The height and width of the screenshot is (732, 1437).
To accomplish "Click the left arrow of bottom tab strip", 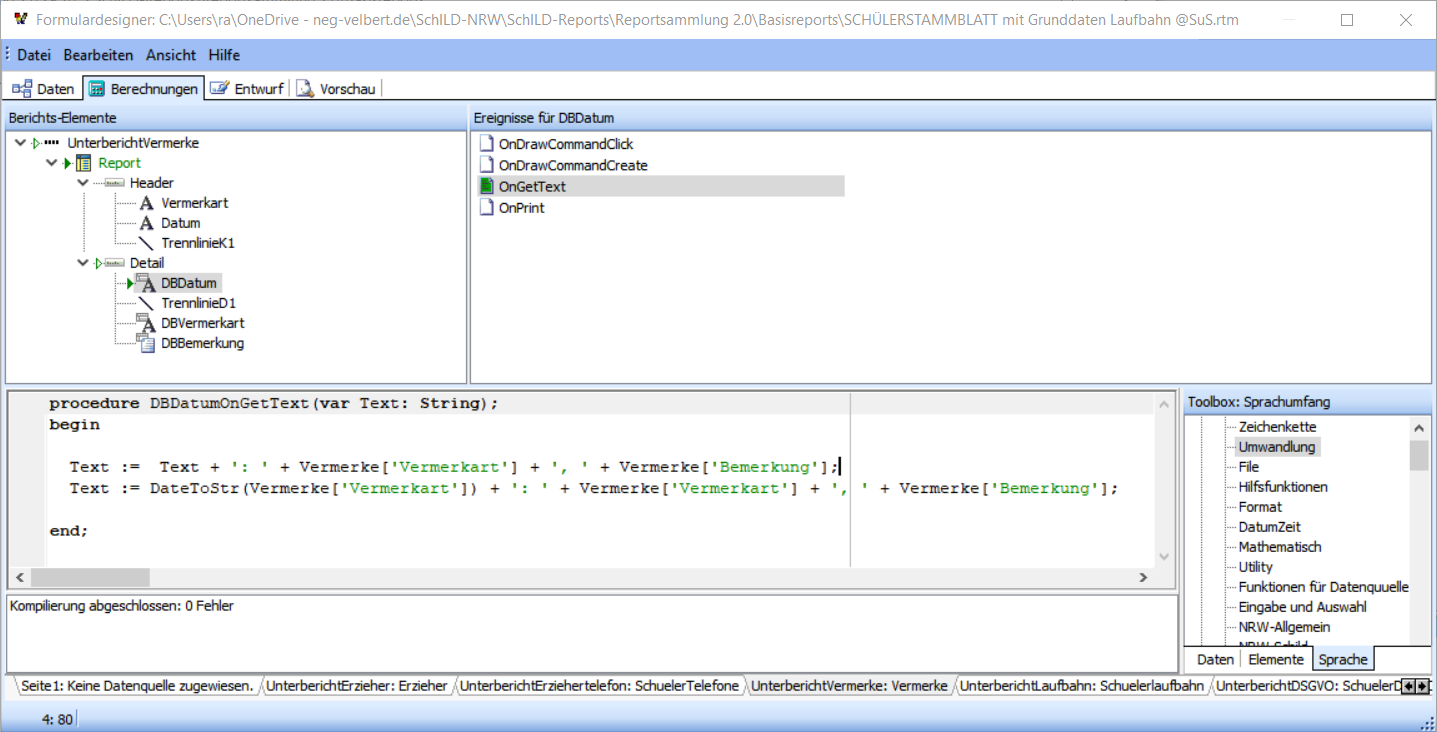I will coord(1409,687).
